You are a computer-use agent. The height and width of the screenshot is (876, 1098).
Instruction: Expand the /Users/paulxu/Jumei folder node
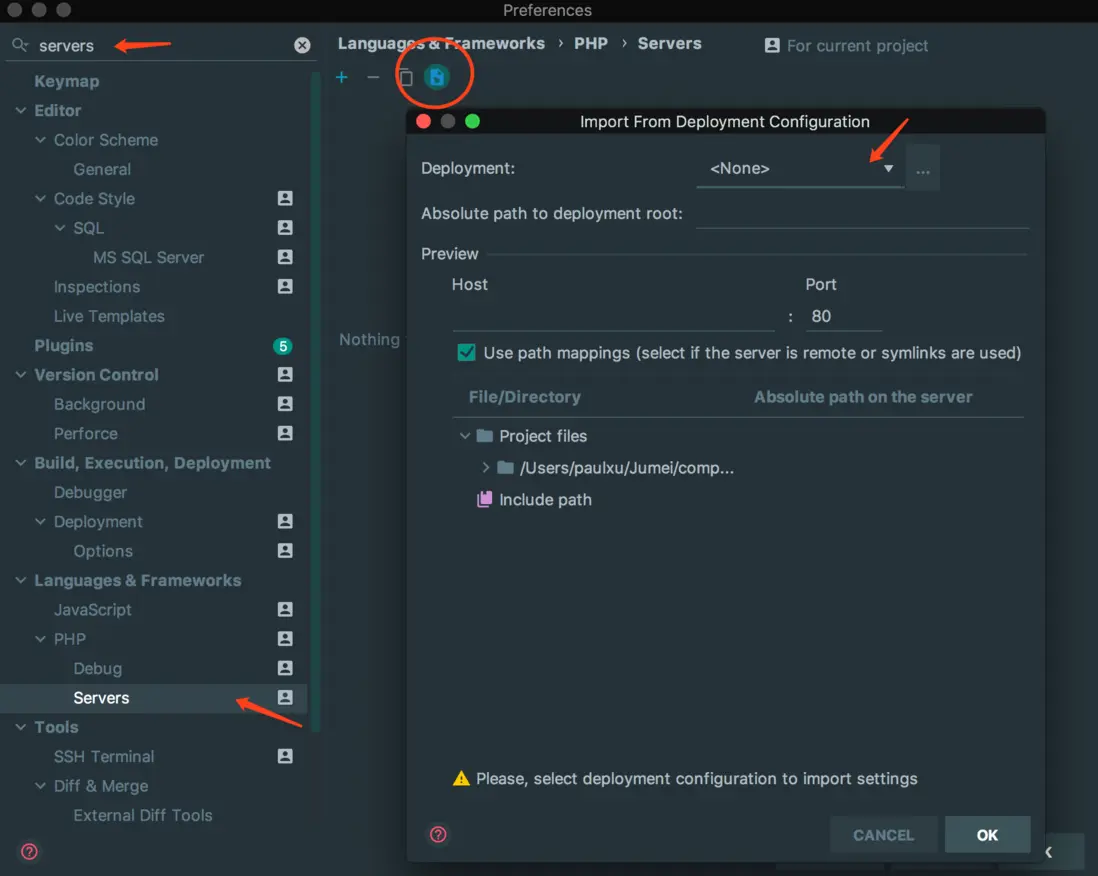(x=485, y=468)
